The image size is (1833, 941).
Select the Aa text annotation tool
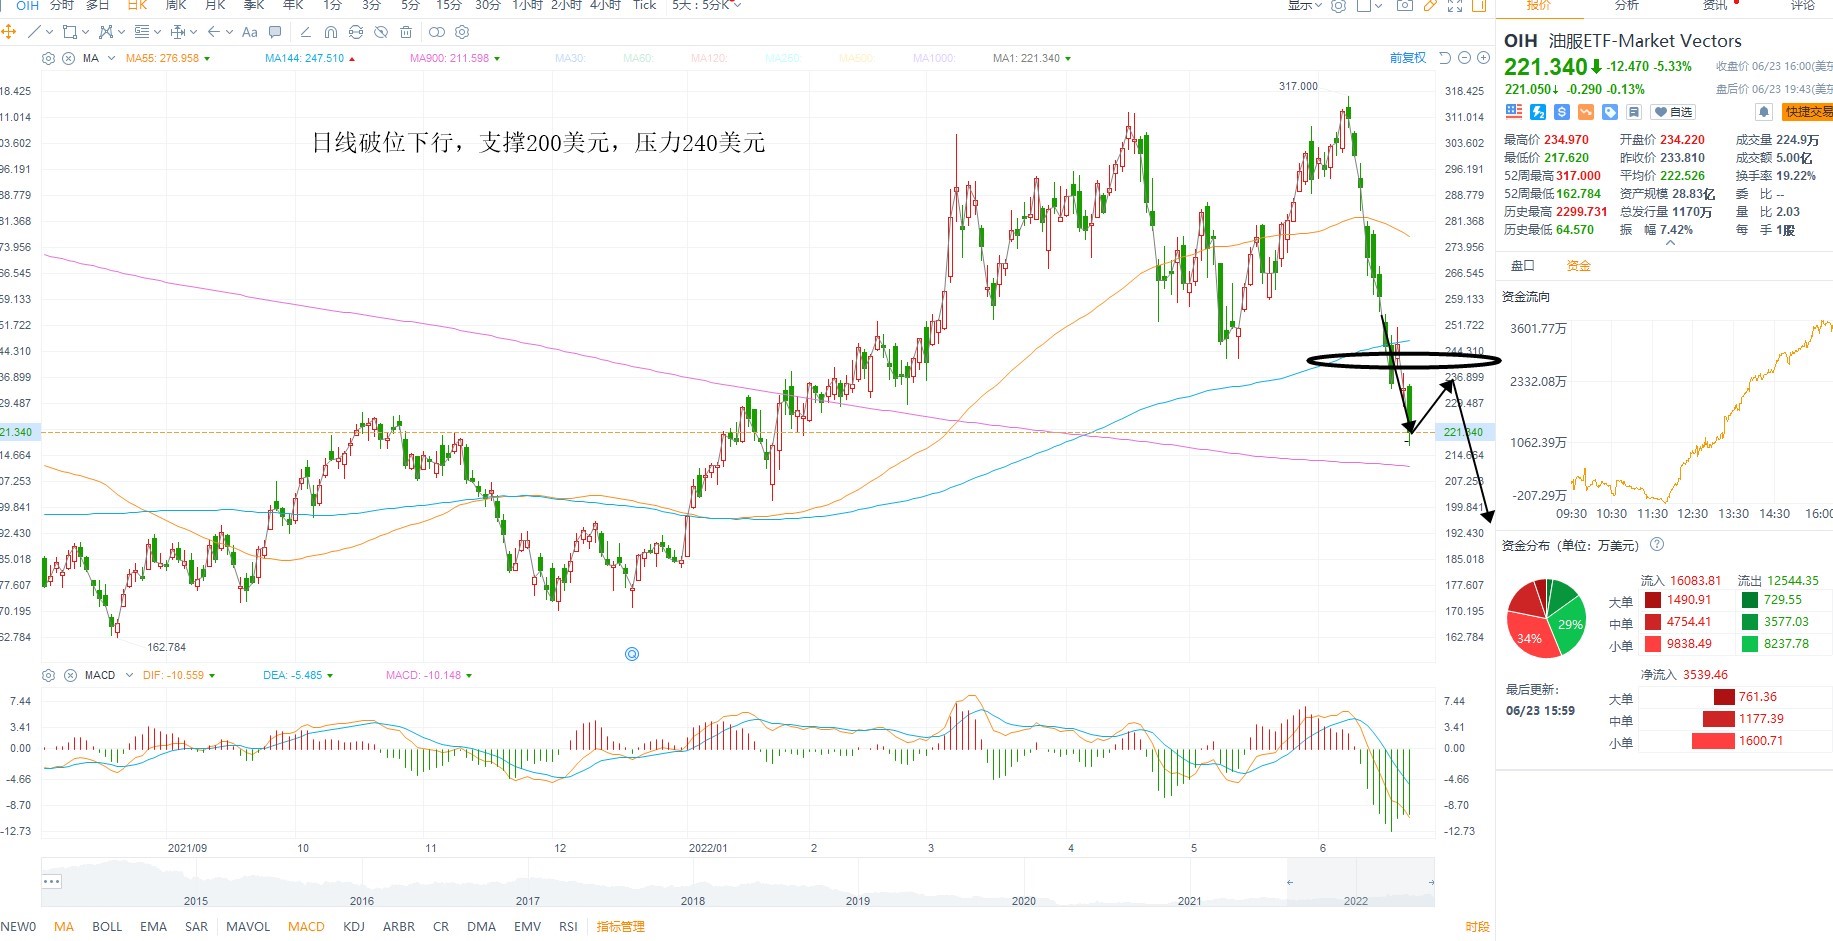(250, 32)
